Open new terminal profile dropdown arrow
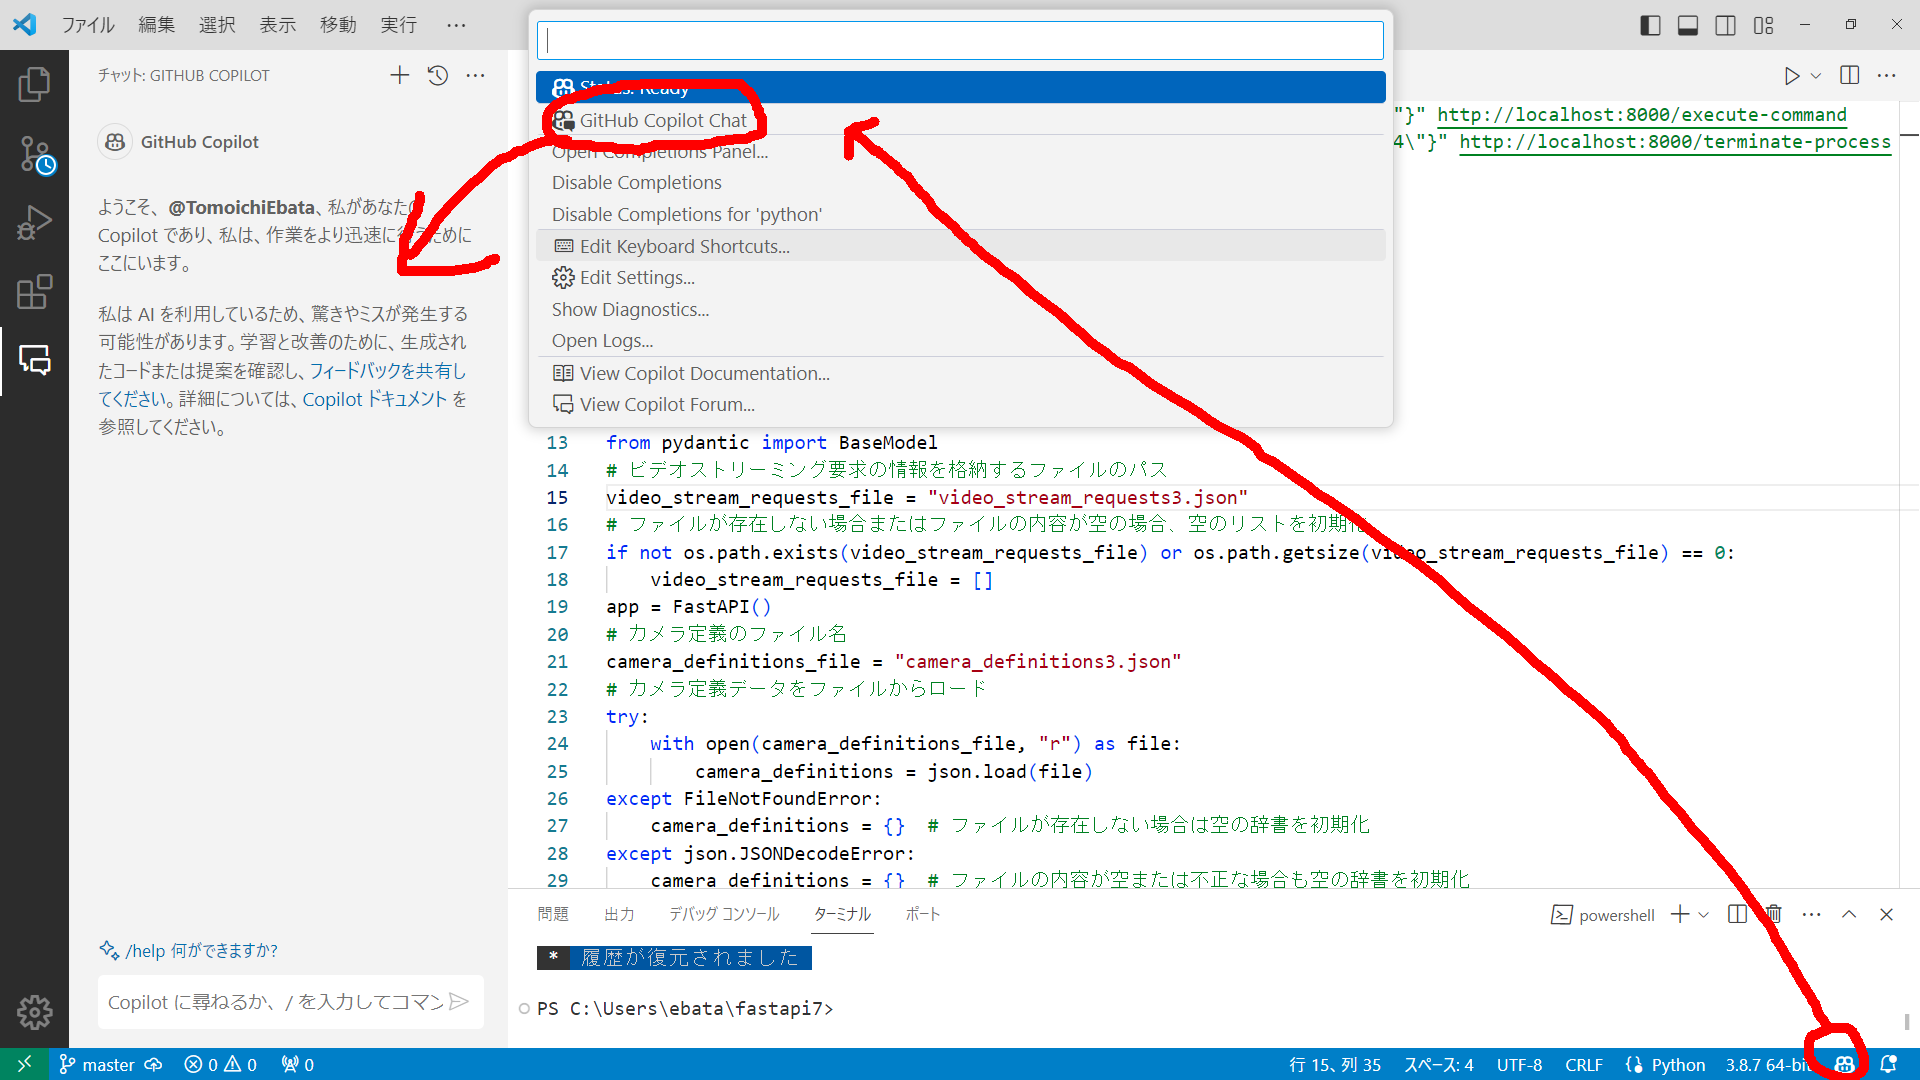This screenshot has height=1080, width=1920. click(1704, 914)
